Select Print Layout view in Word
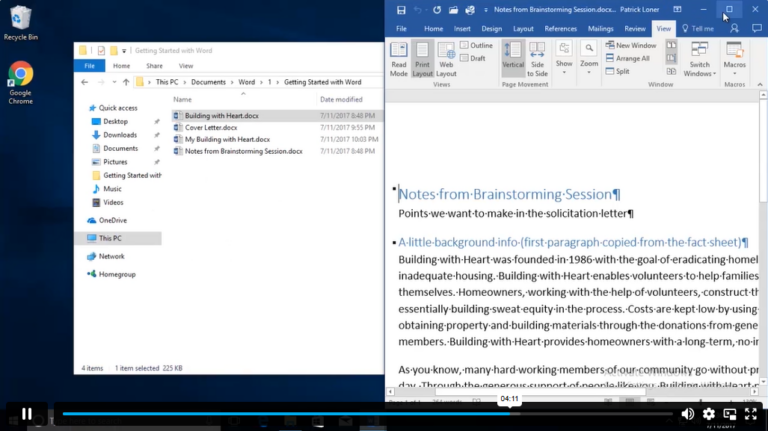The width and height of the screenshot is (768, 431). tap(422, 59)
